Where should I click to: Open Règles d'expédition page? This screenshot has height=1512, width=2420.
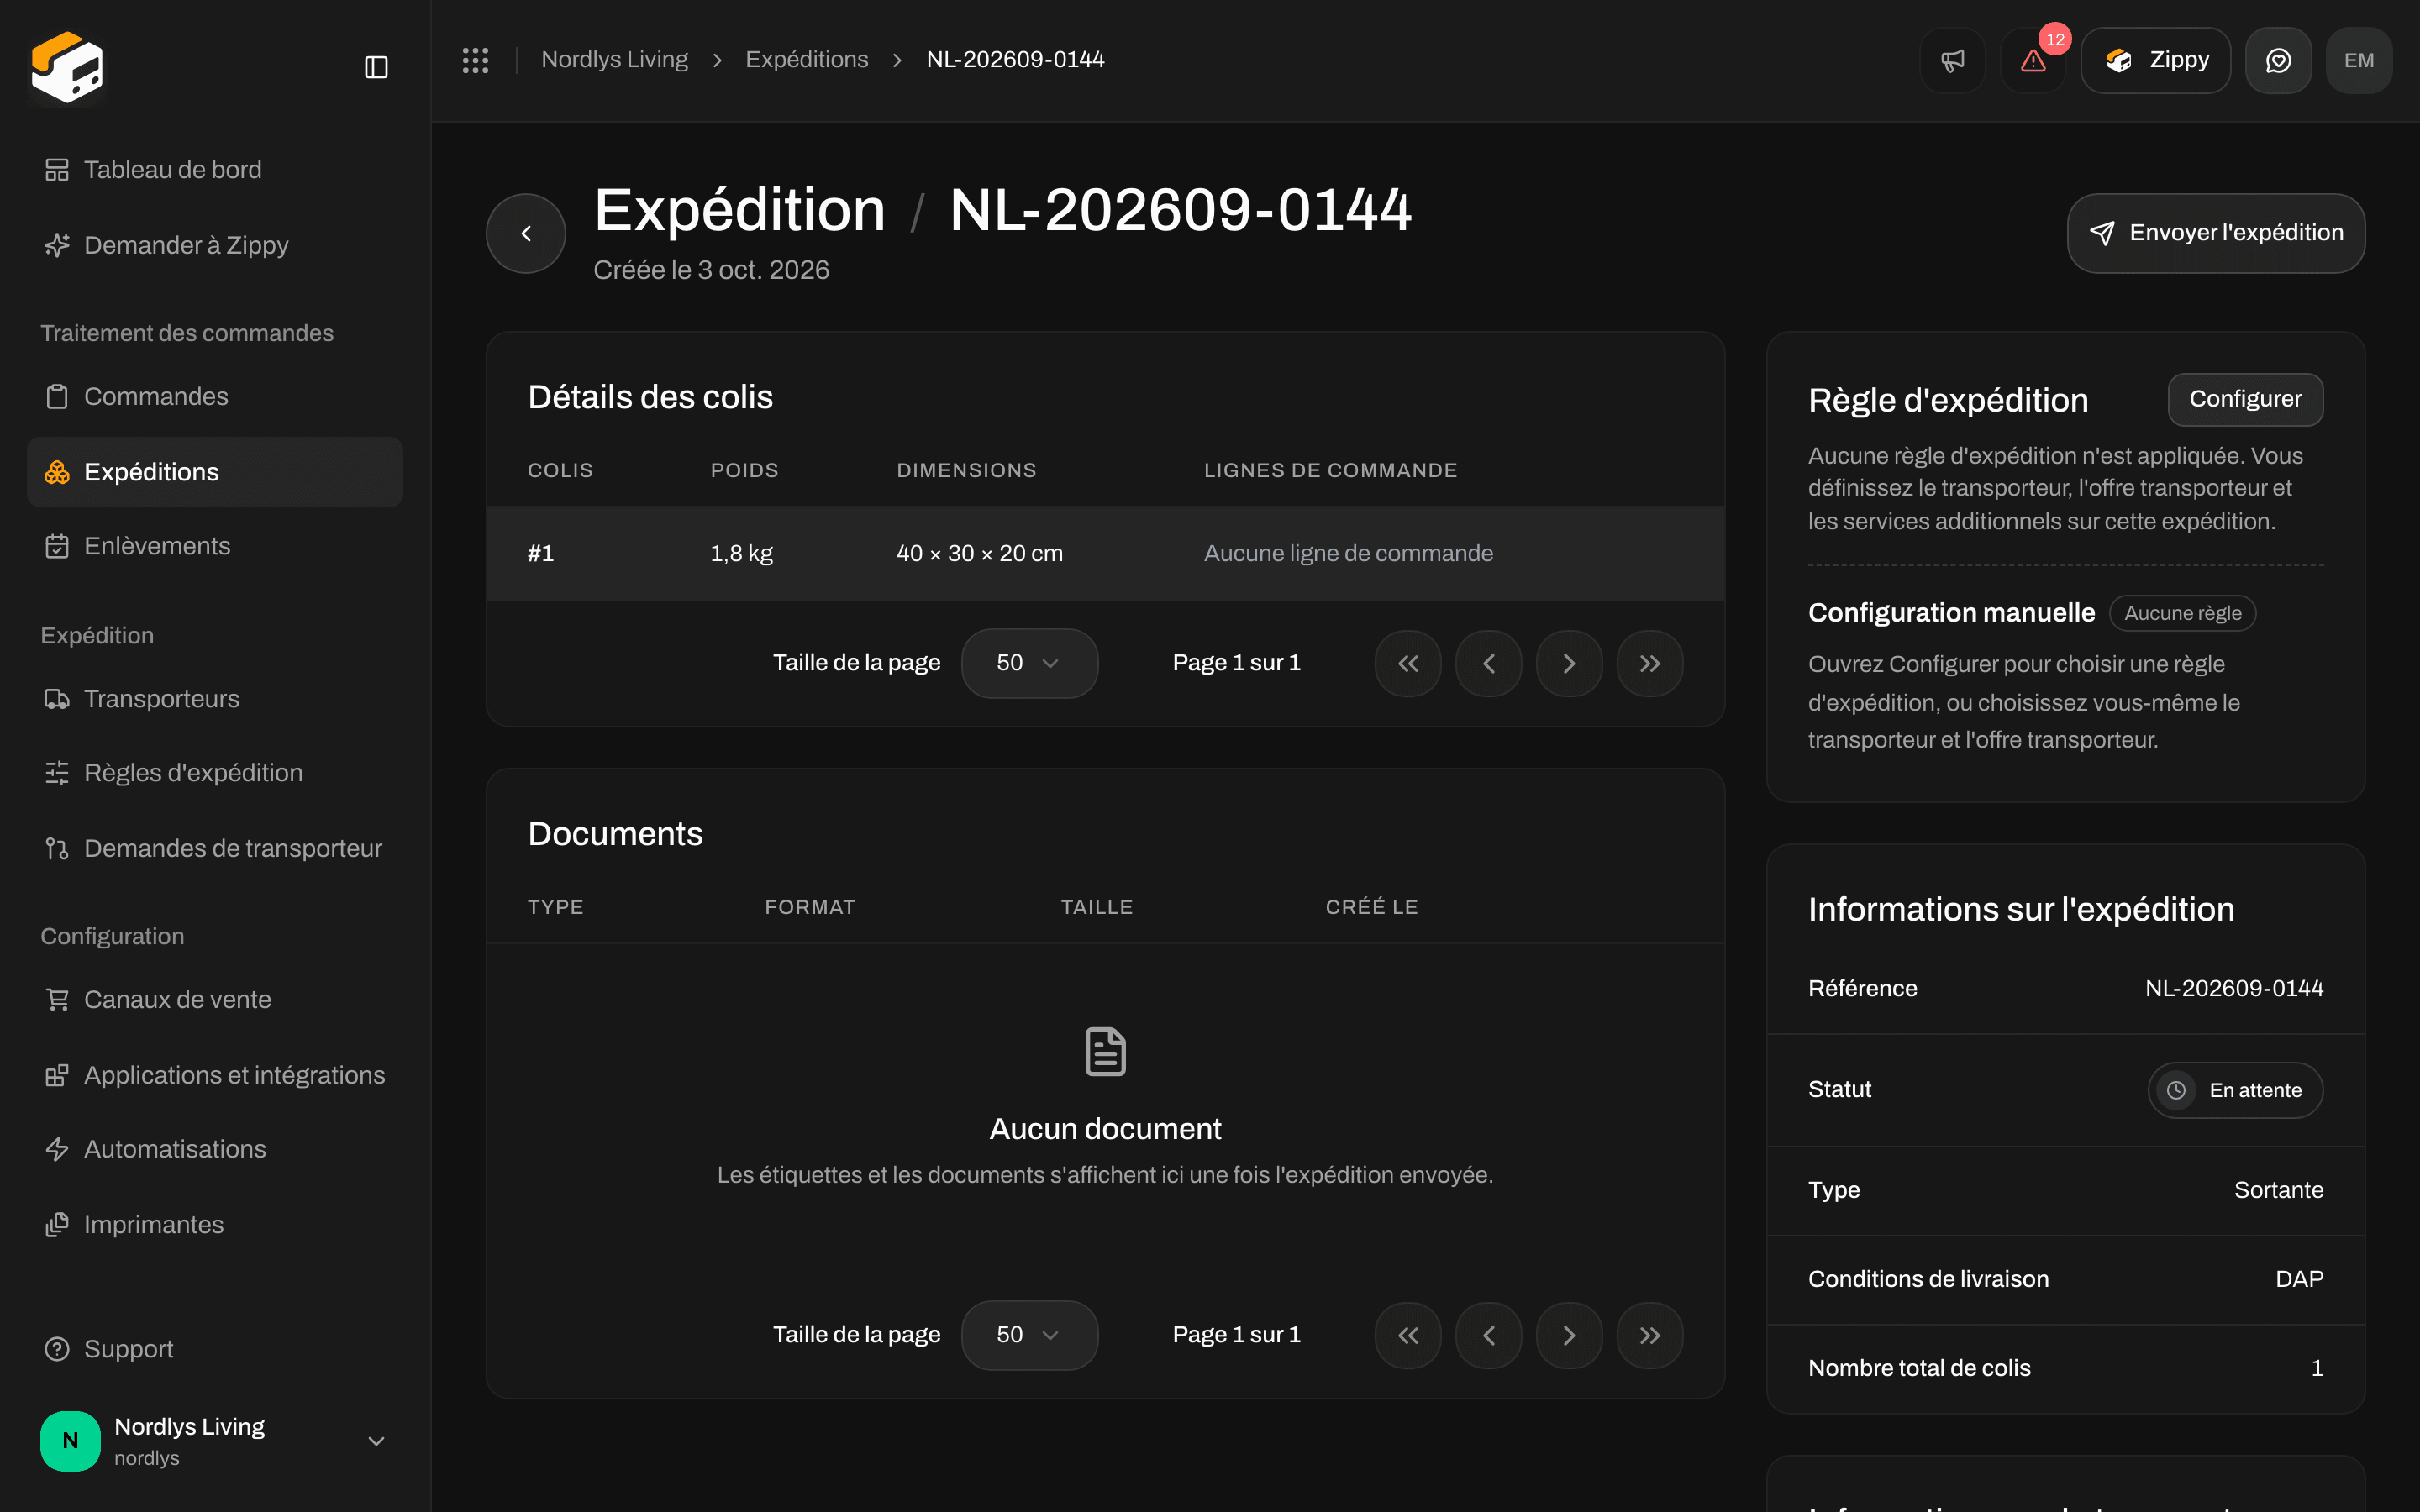coord(215,773)
